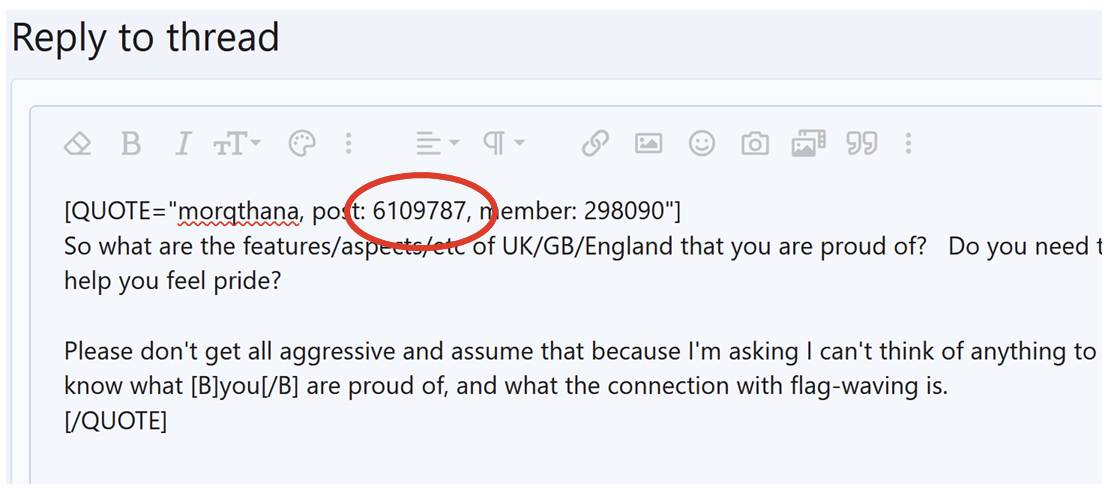Insert a quote block
Screen dimensions: 1107x491
click(861, 145)
